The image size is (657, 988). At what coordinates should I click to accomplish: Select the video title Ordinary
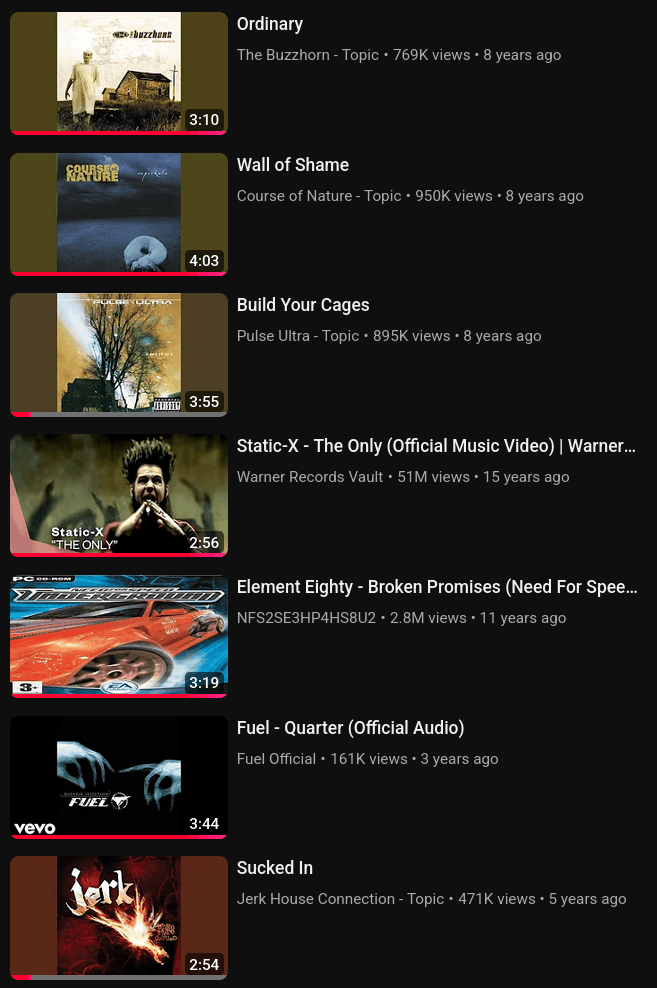coord(270,24)
